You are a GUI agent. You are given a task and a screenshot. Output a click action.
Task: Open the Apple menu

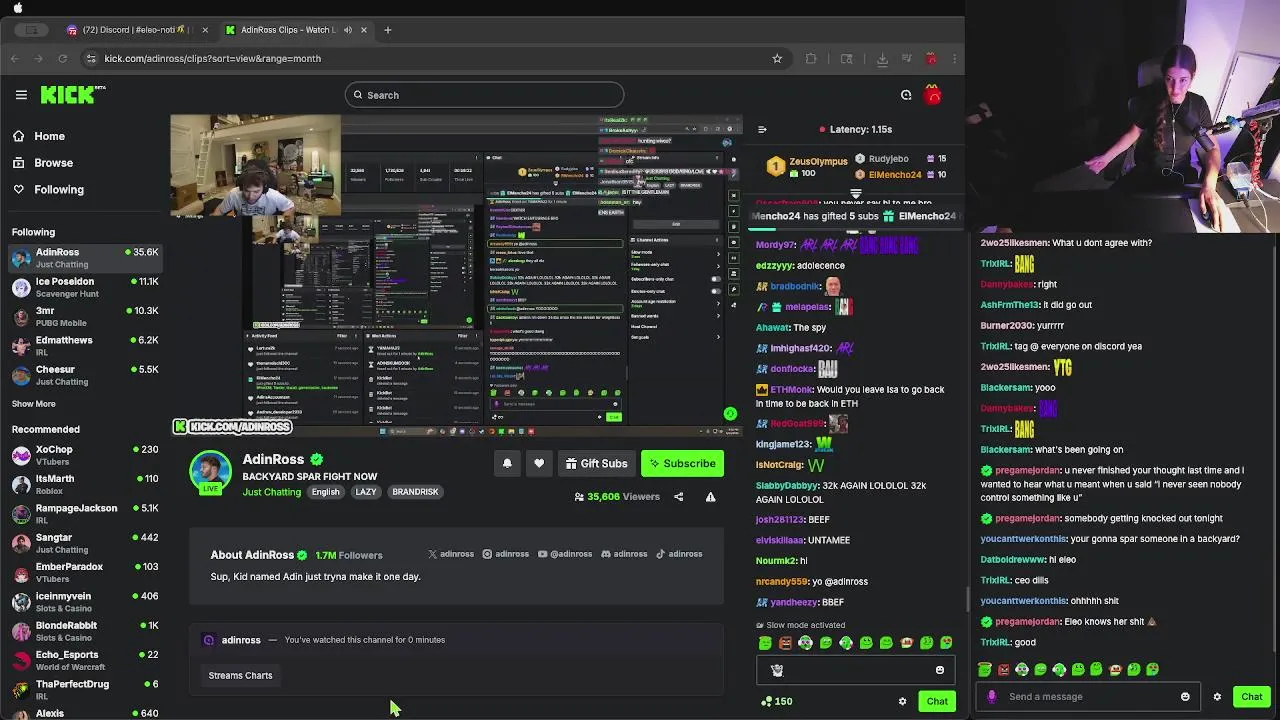(18, 7)
